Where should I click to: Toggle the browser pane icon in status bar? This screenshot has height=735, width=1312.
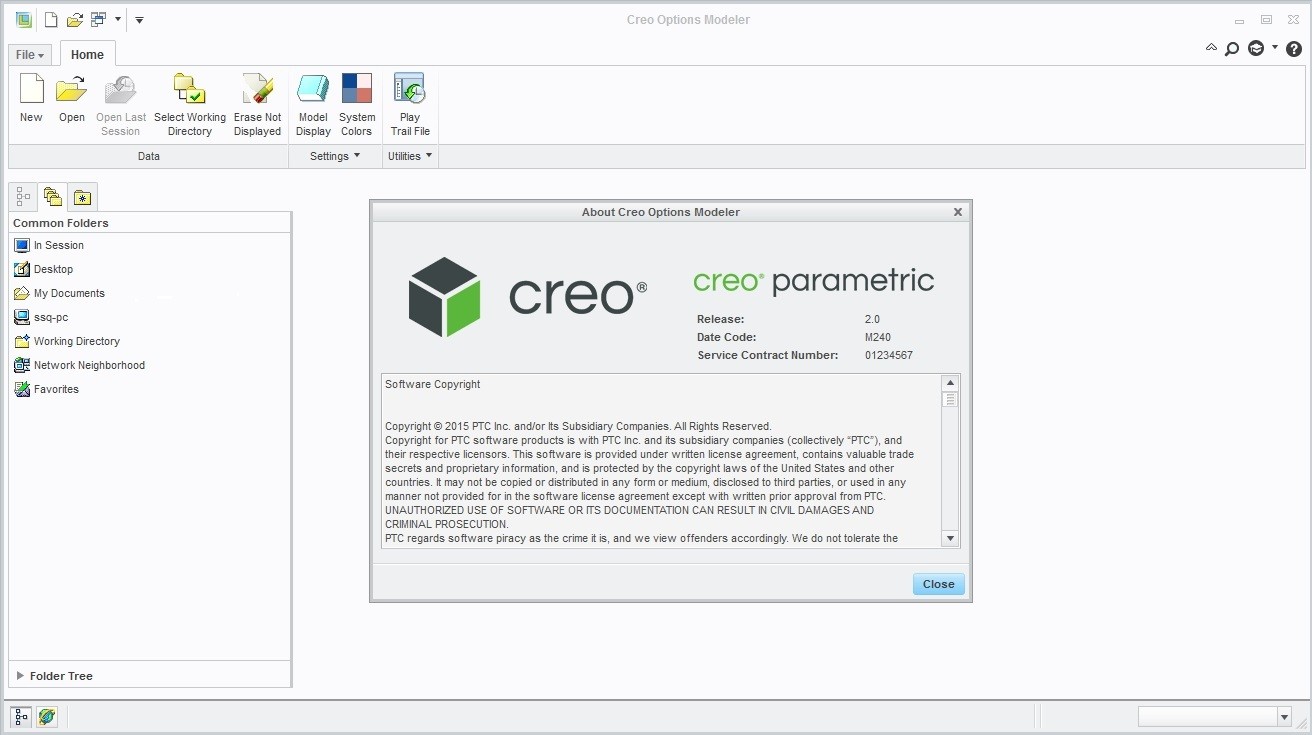click(x=47, y=716)
